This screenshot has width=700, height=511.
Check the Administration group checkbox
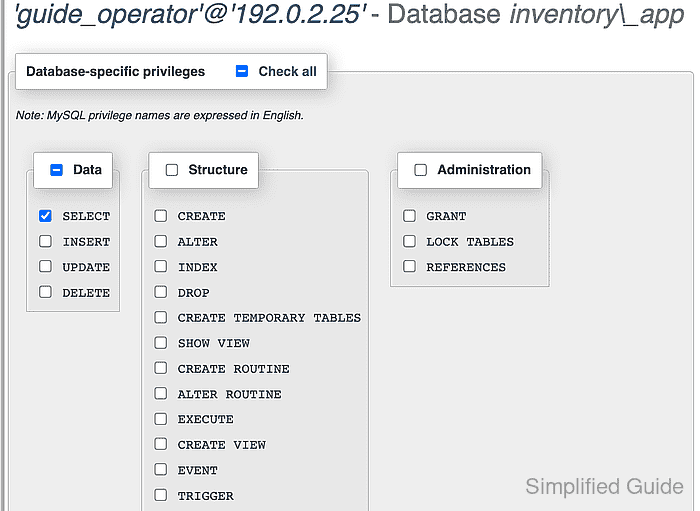point(421,170)
